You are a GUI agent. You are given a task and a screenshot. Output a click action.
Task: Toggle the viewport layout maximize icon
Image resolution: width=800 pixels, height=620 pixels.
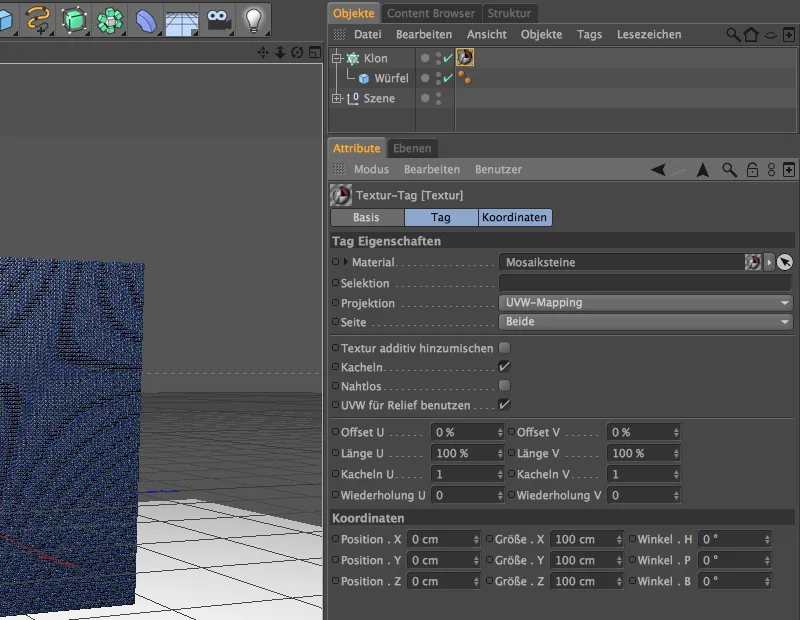[315, 52]
